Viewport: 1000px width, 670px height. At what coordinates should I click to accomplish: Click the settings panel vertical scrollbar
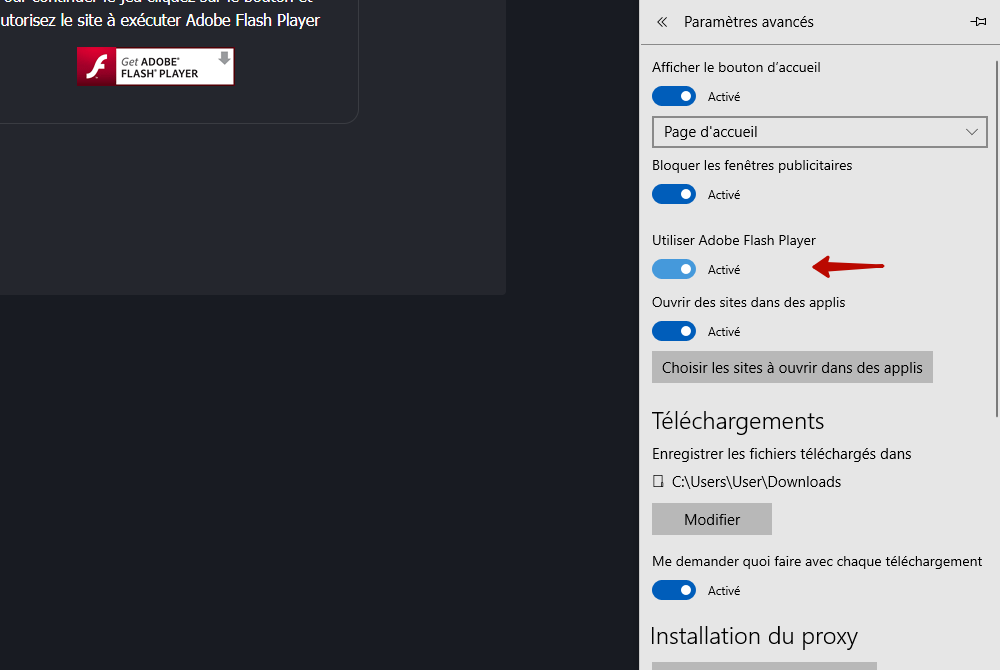pos(995,230)
